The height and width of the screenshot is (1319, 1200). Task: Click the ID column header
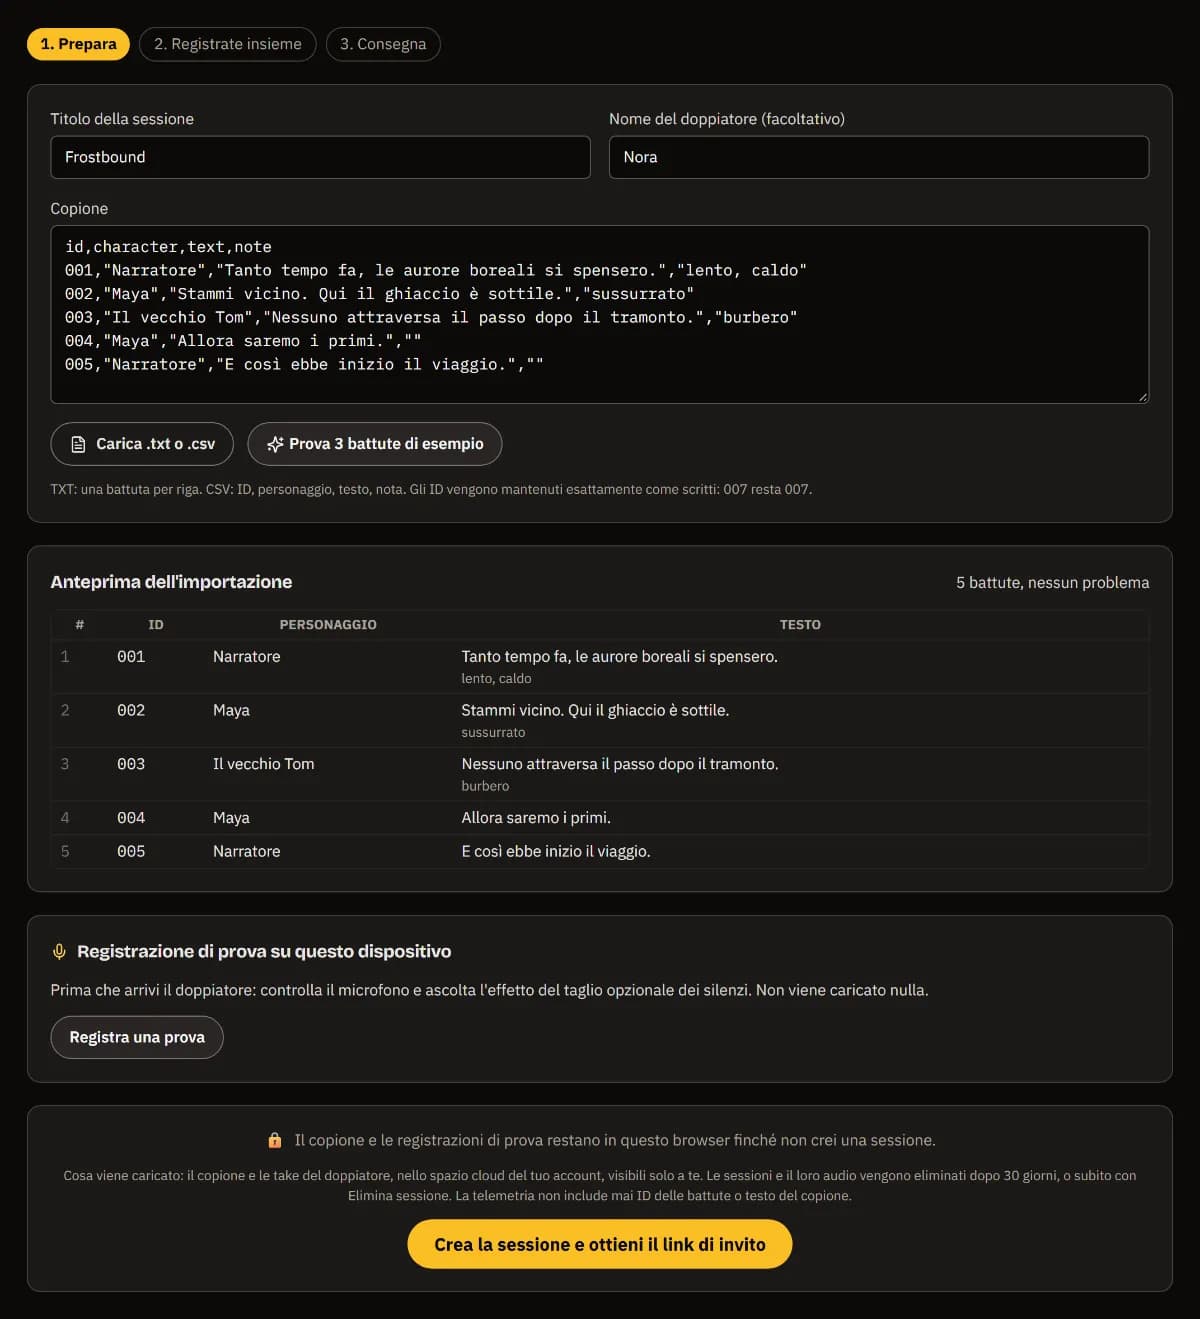(156, 624)
